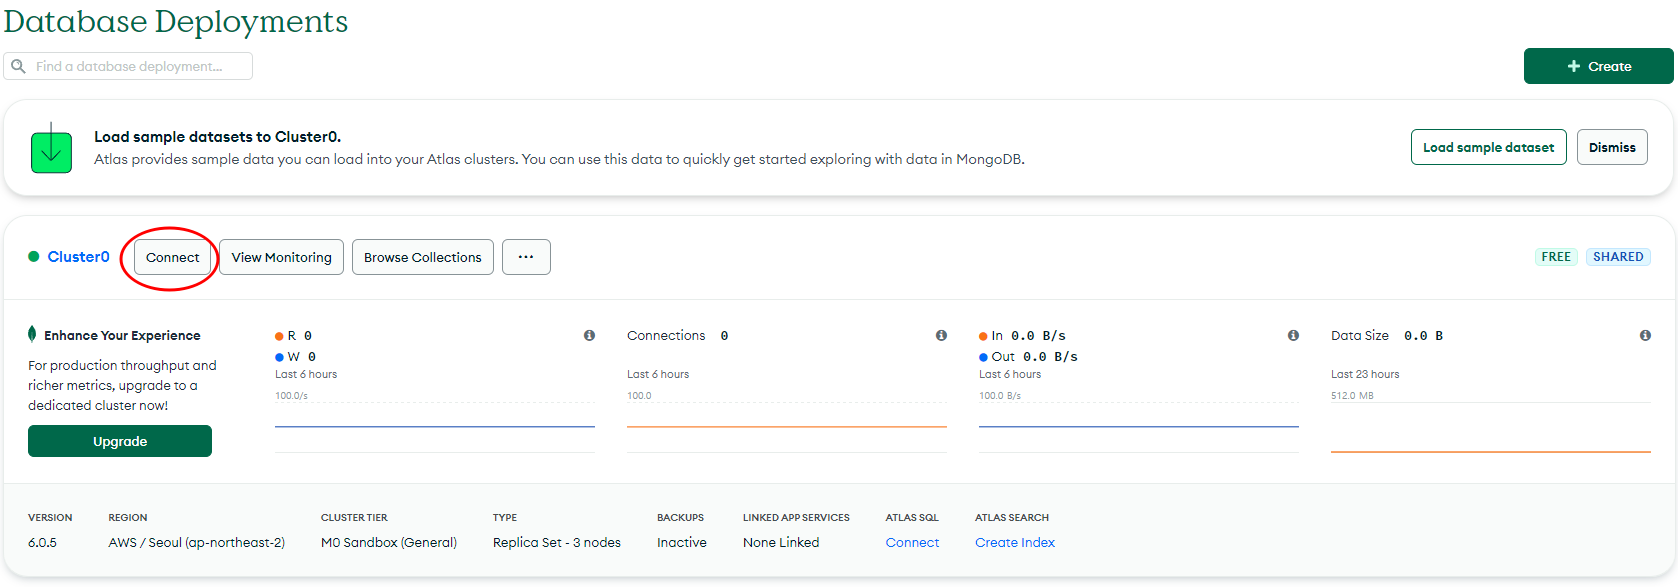Click the M0 Sandbox (General) tier text
1678x587 pixels.
point(389,542)
